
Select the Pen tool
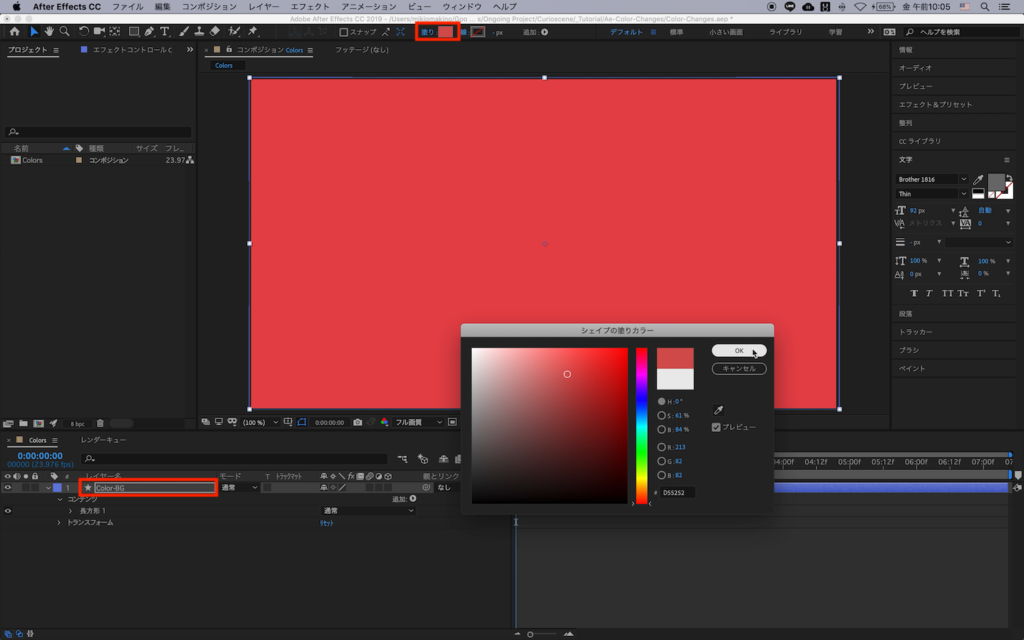[149, 32]
